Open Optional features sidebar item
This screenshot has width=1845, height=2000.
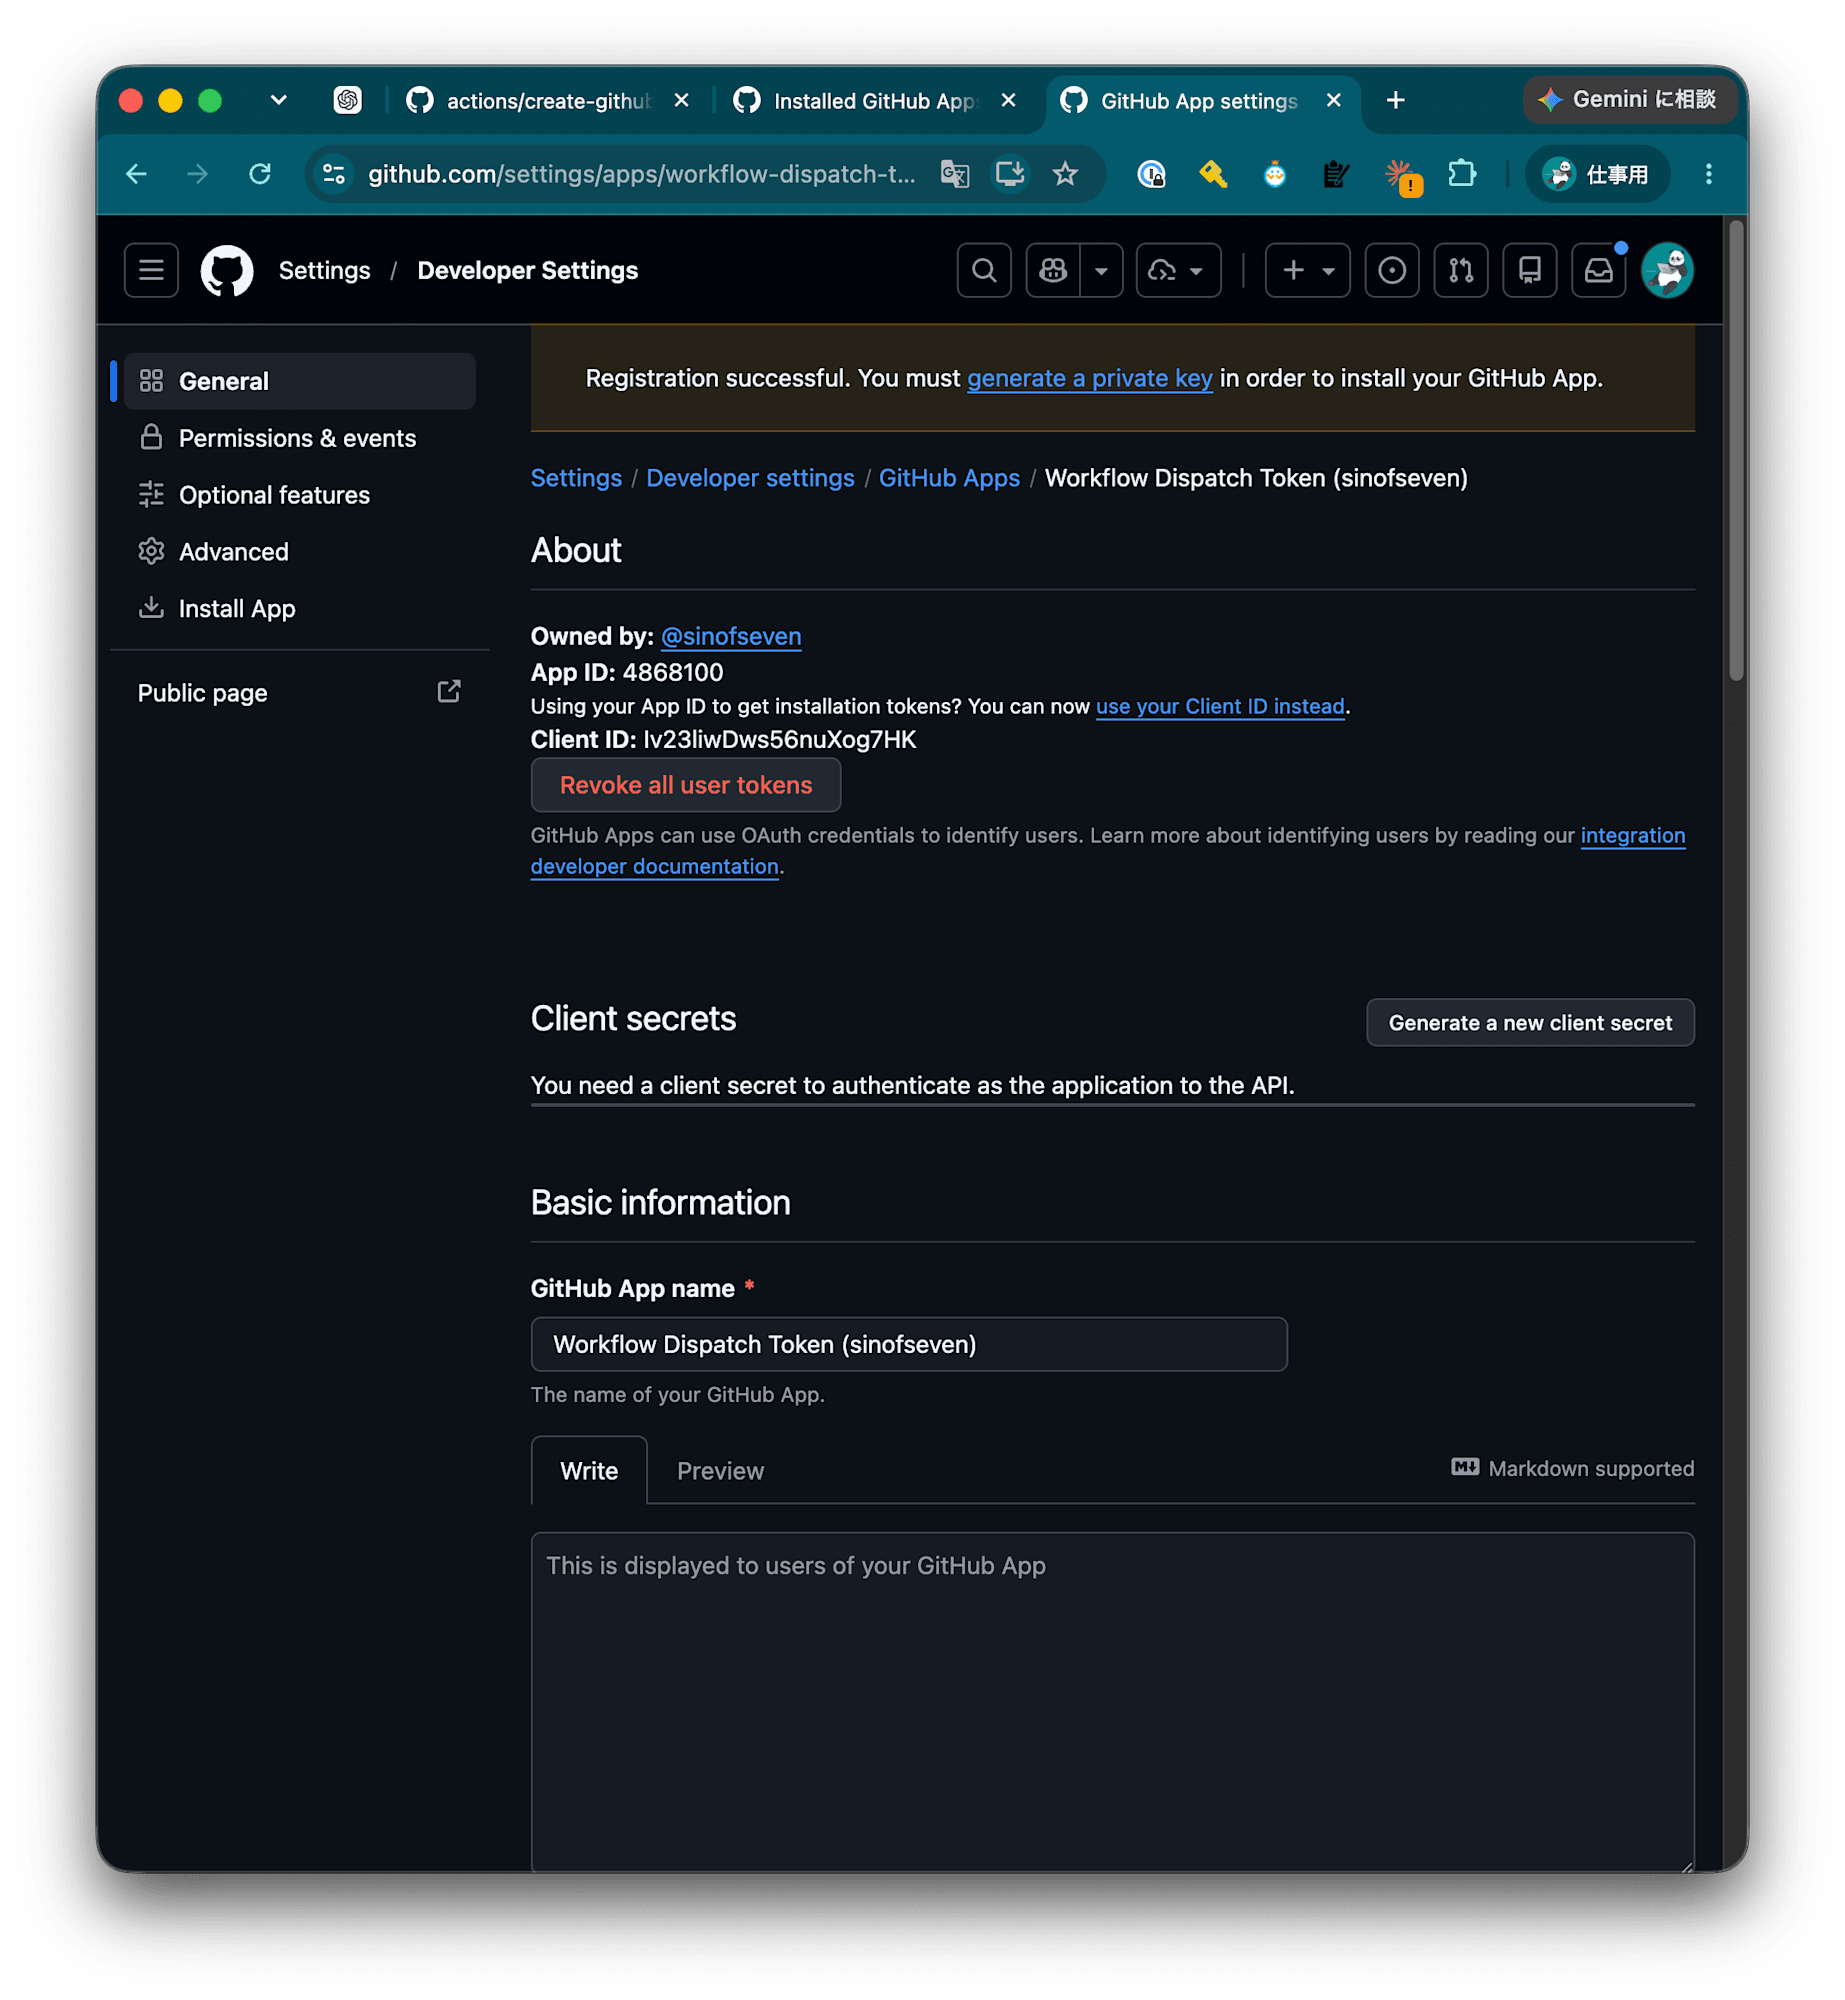299,495
